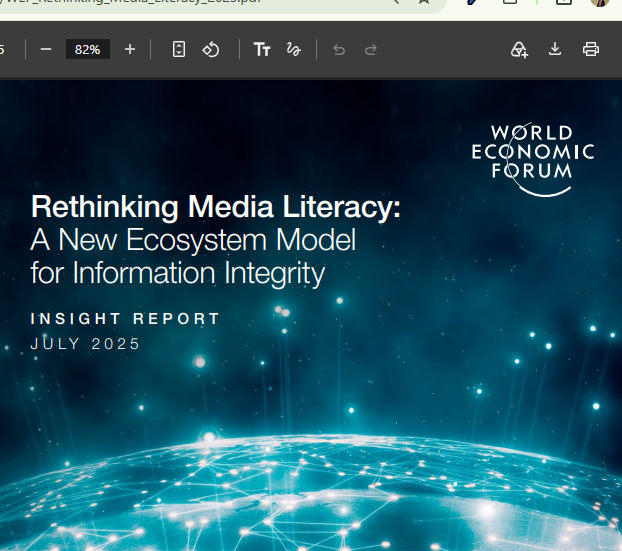This screenshot has width=622, height=551.
Task: Toggle fit to page view
Action: 179,50
